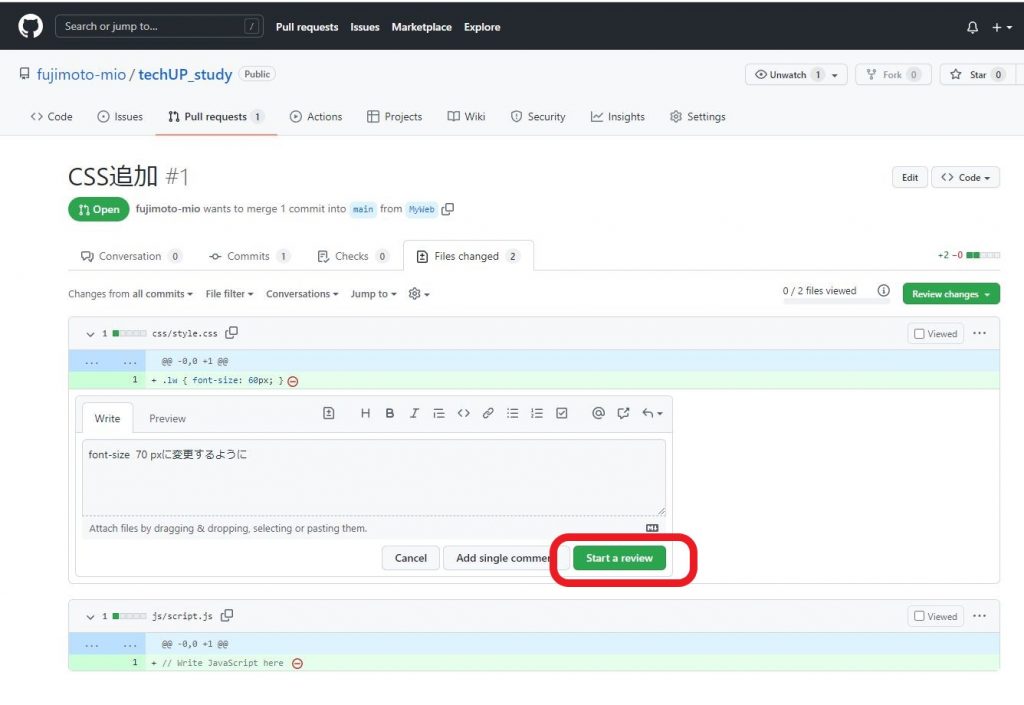Open the notifications bell
This screenshot has height=705, width=1024.
pos(972,27)
